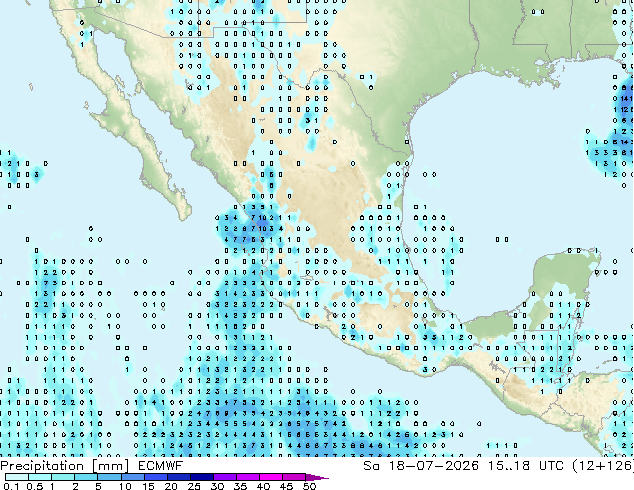Click the '35' legend value

tap(240, 486)
